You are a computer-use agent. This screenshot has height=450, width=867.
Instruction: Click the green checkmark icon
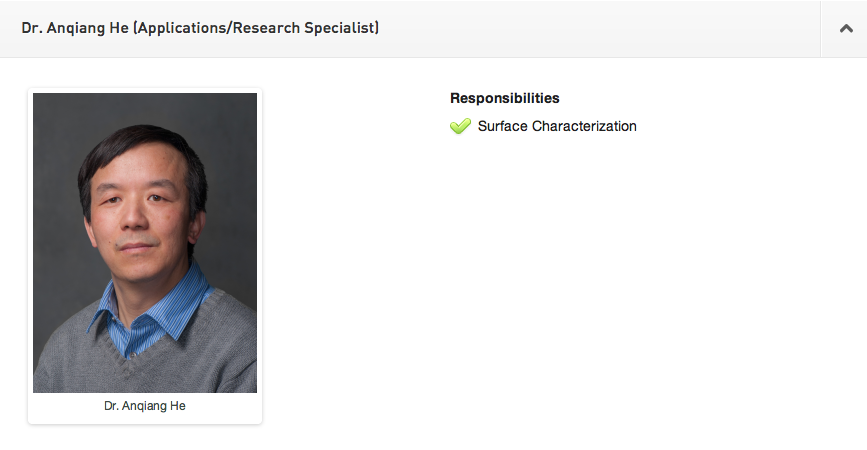[x=460, y=127]
